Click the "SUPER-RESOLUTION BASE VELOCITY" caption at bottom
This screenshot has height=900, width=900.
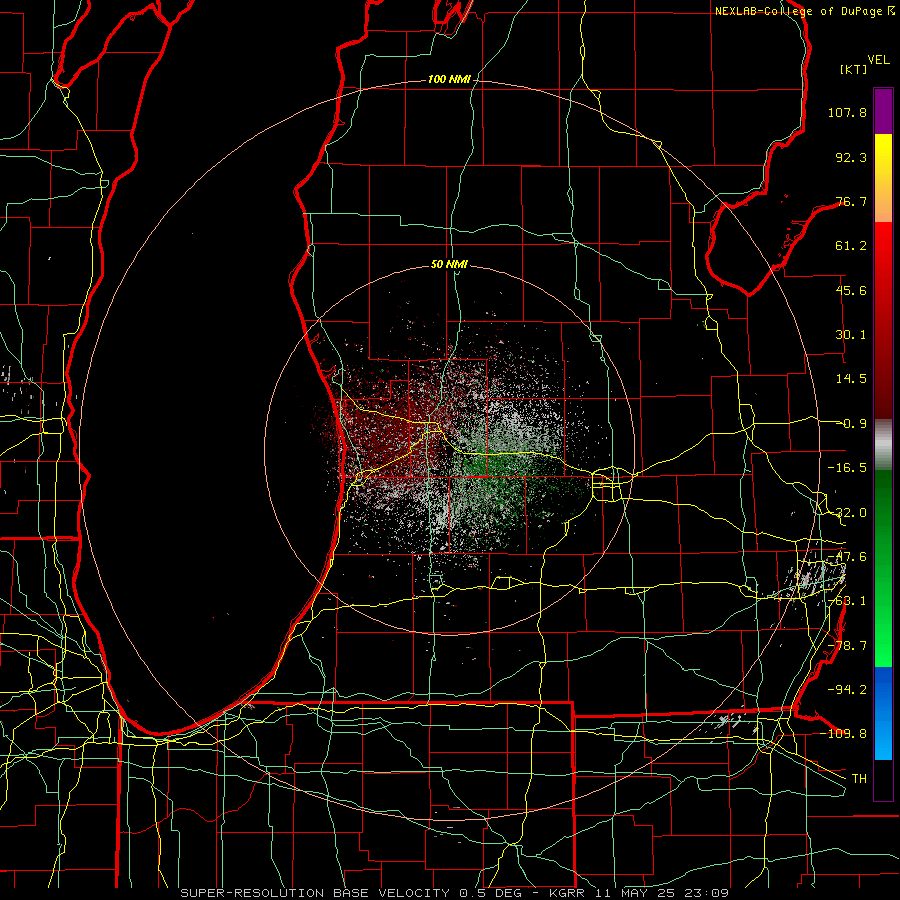[315, 893]
